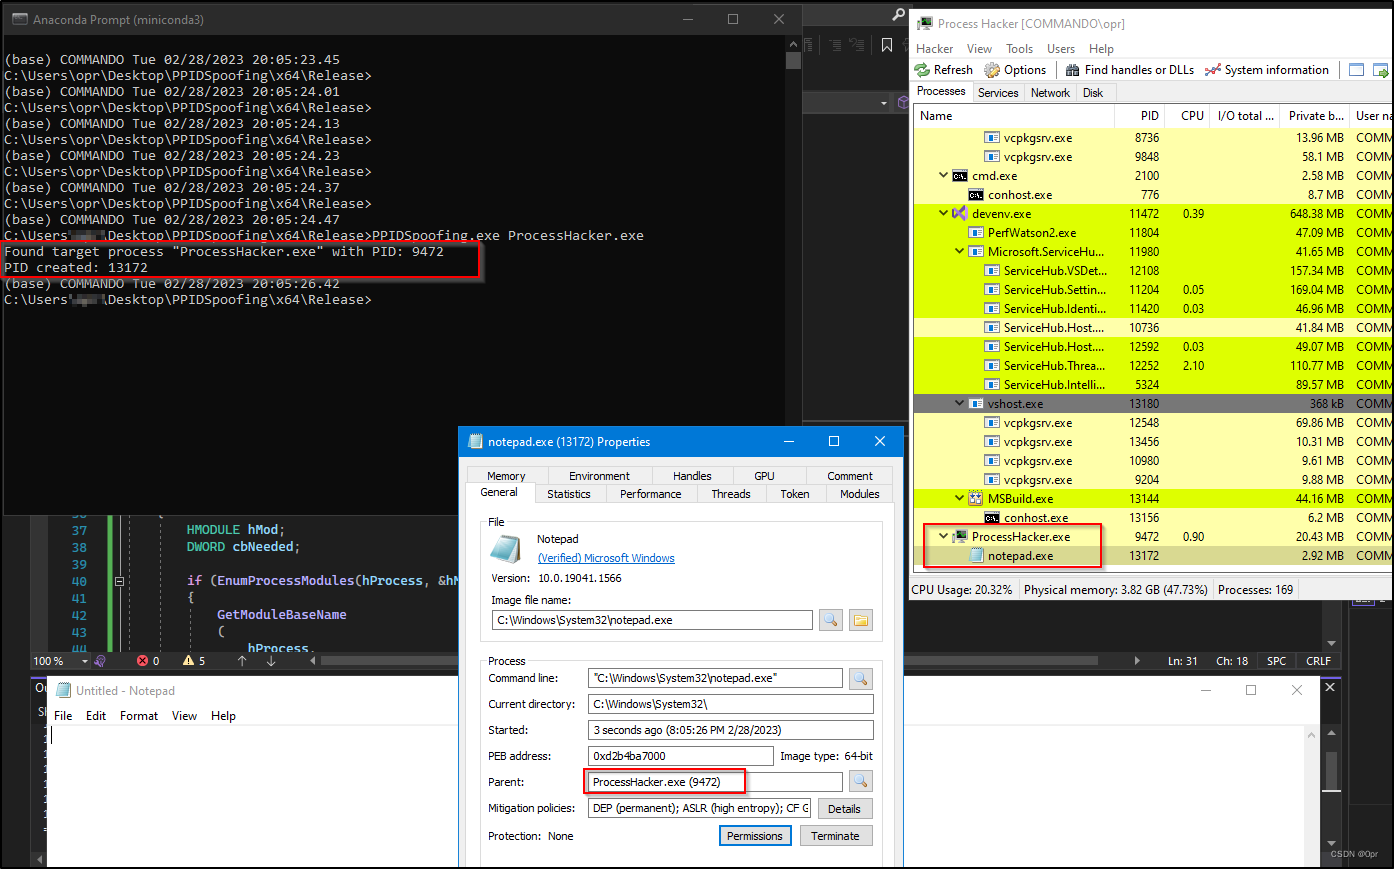
Task: Open the Tools menu in Process Hacker
Action: point(1020,48)
